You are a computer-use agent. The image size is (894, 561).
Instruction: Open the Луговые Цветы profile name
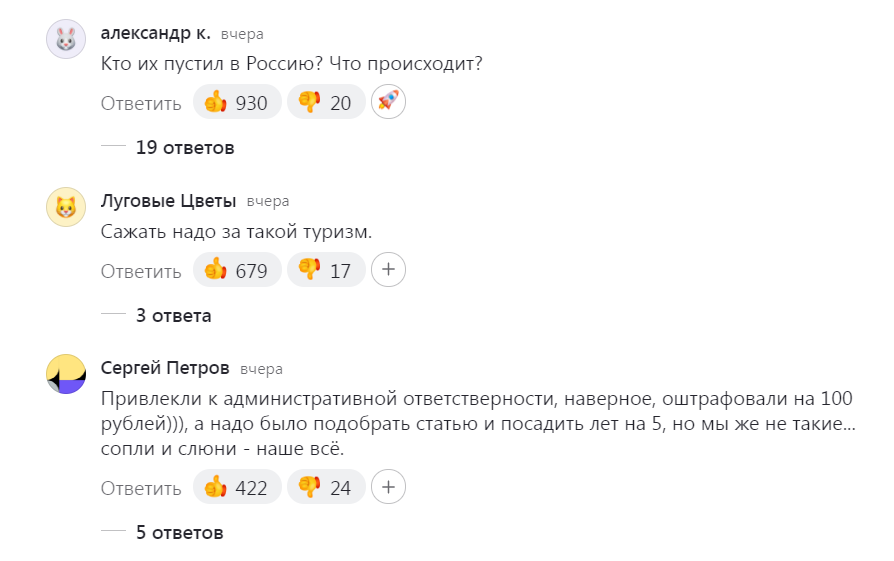click(168, 201)
